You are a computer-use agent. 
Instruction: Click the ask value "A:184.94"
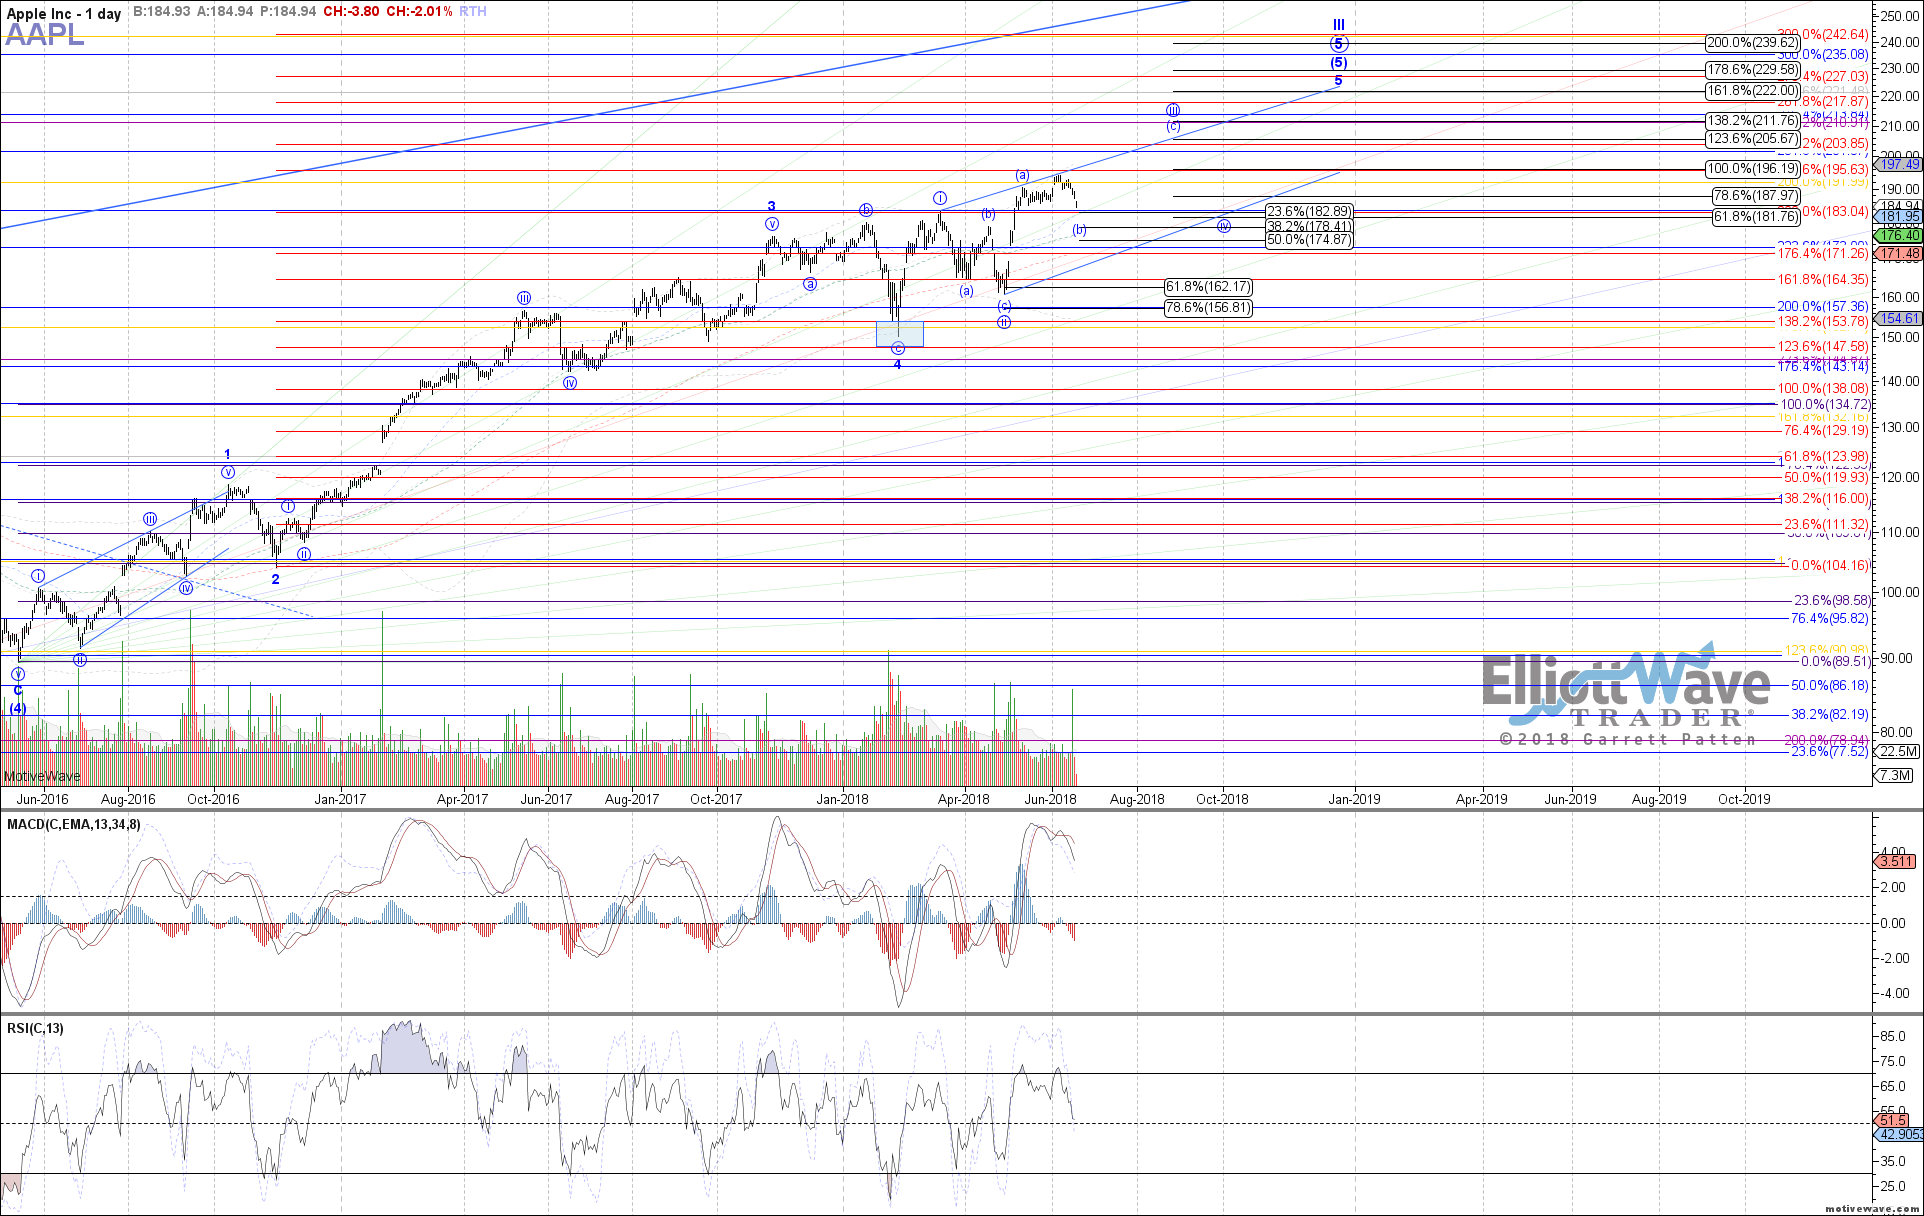tap(226, 11)
